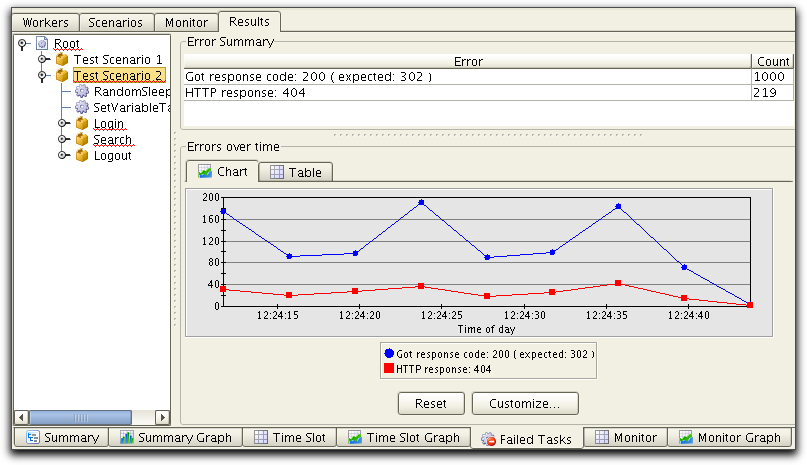Click the RandomSleep gear icon
Image resolution: width=807 pixels, height=465 pixels.
coord(82,92)
